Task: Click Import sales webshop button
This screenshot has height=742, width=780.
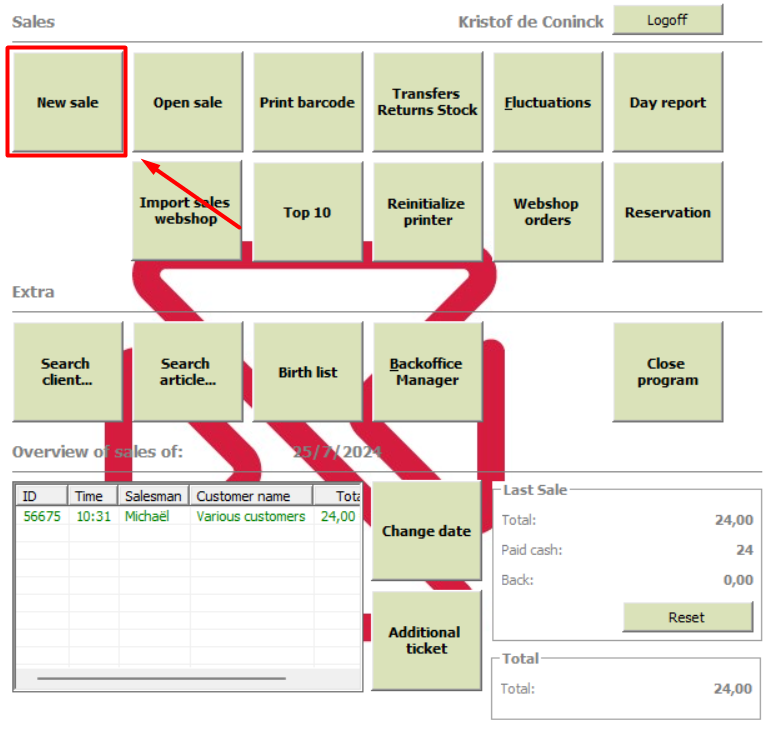Action: (187, 210)
